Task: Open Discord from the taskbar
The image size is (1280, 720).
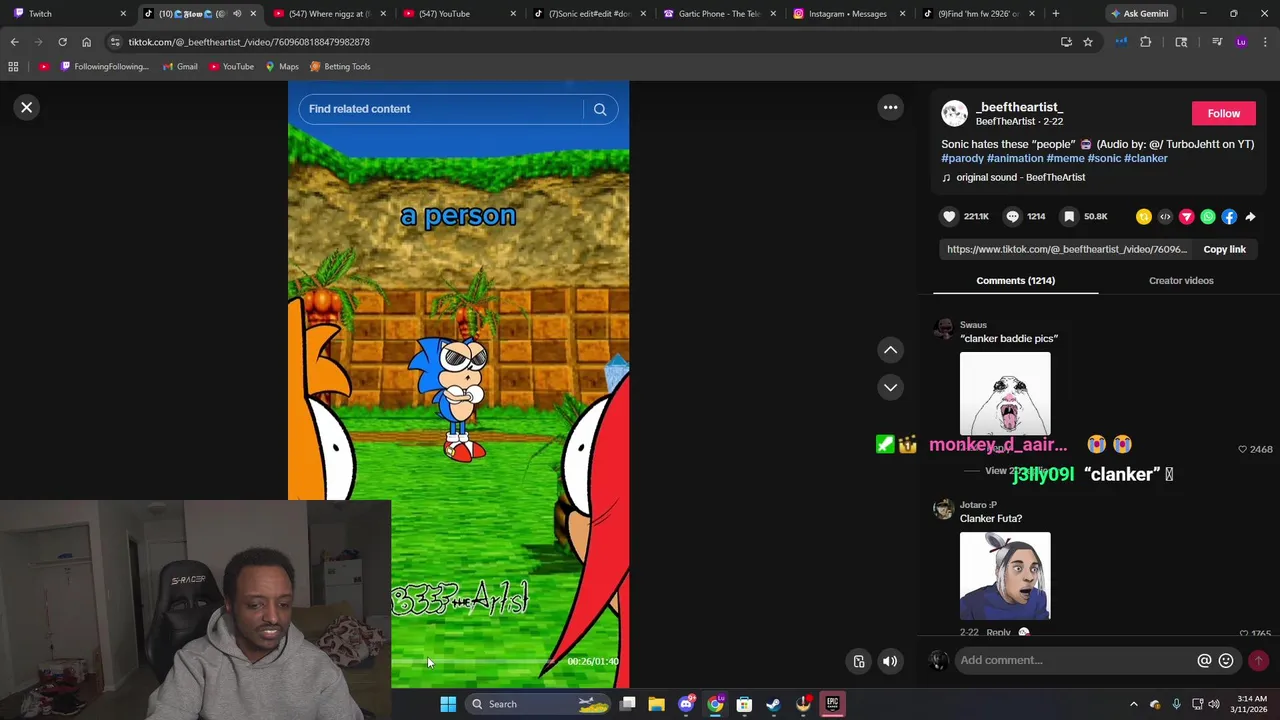Action: click(686, 704)
